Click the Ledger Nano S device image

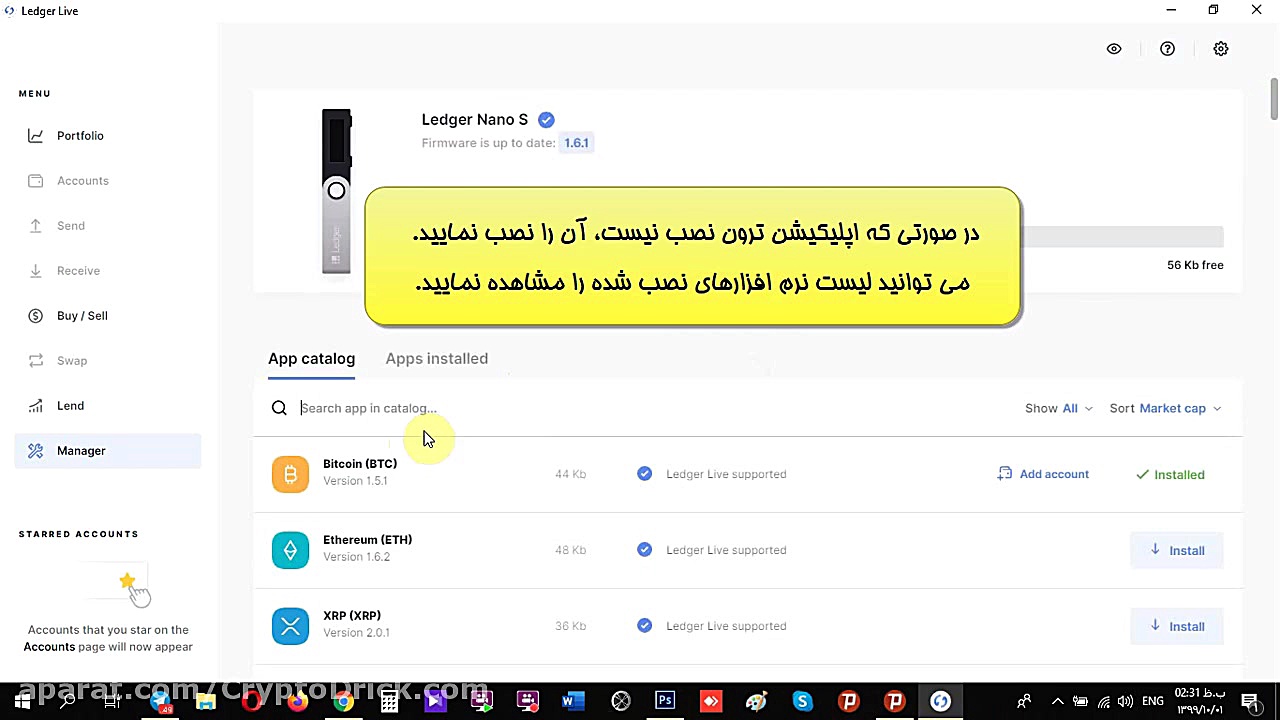point(336,192)
